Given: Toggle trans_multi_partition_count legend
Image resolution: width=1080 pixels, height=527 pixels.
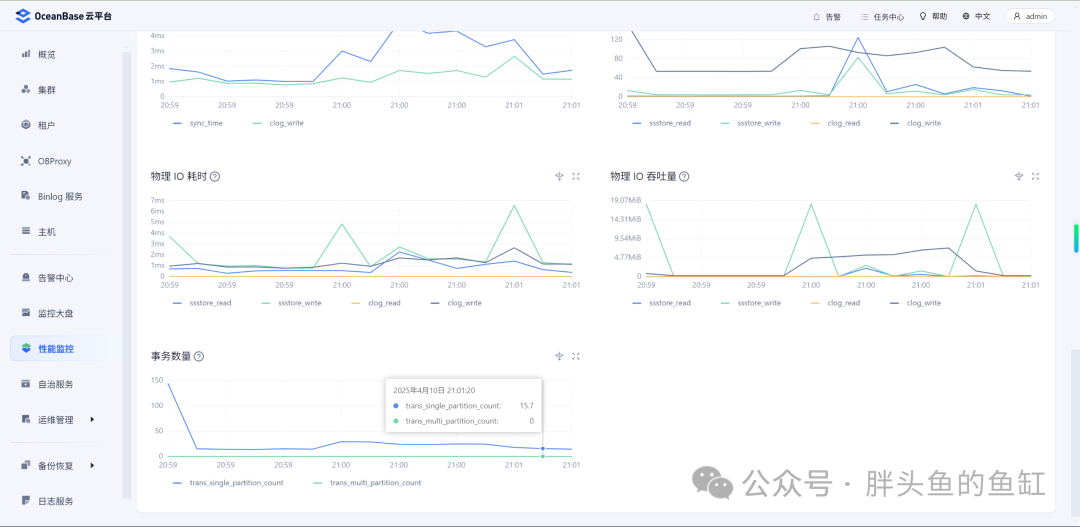Looking at the screenshot, I should point(367,483).
